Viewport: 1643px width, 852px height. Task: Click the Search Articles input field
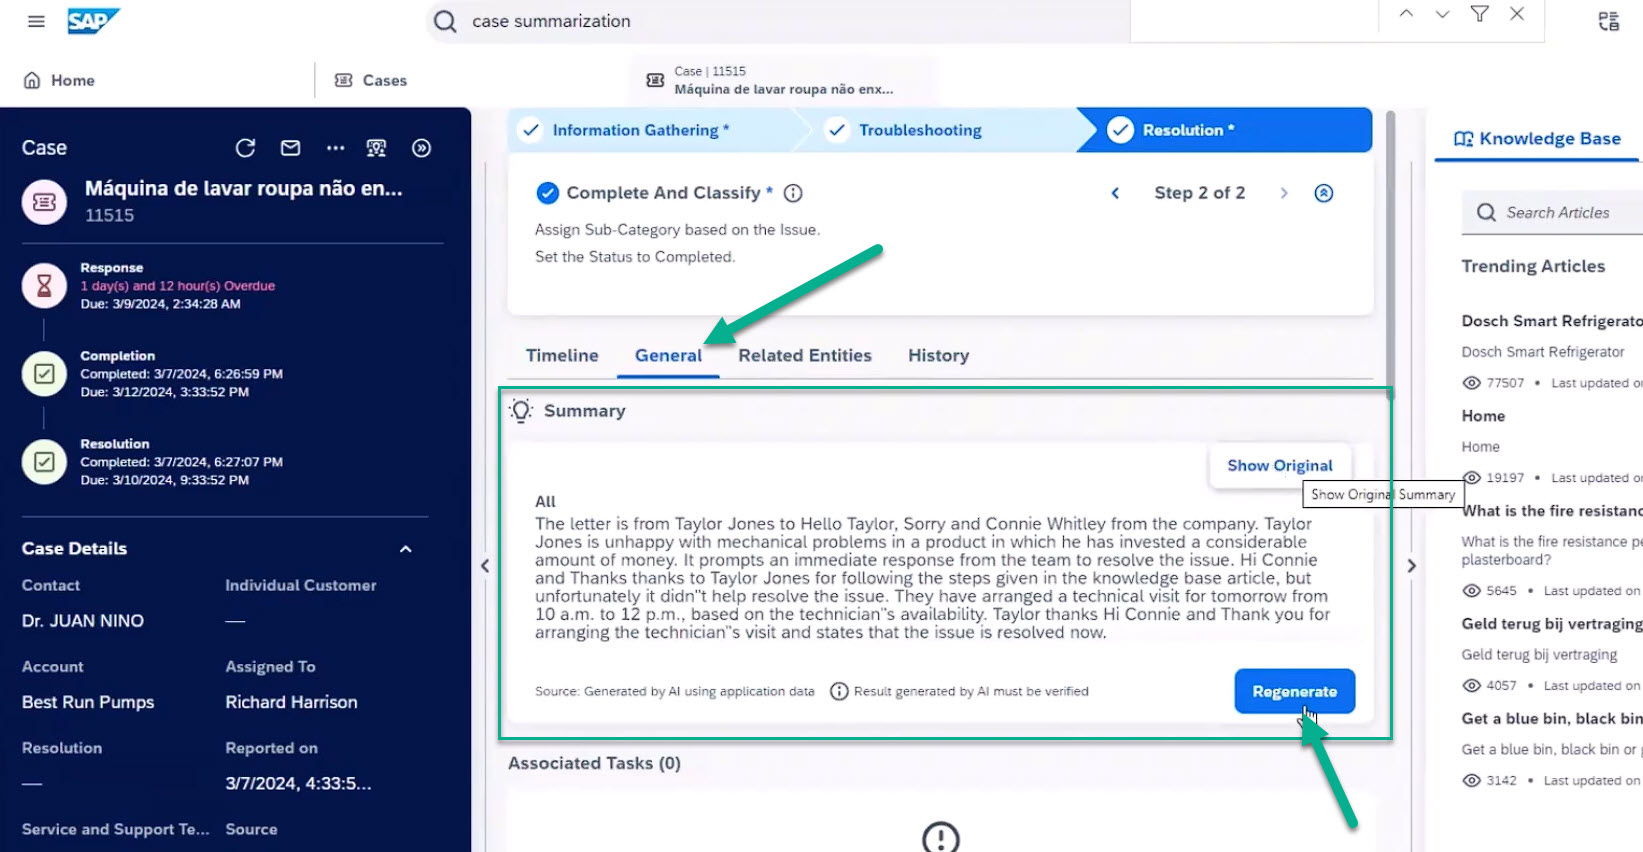click(1555, 212)
